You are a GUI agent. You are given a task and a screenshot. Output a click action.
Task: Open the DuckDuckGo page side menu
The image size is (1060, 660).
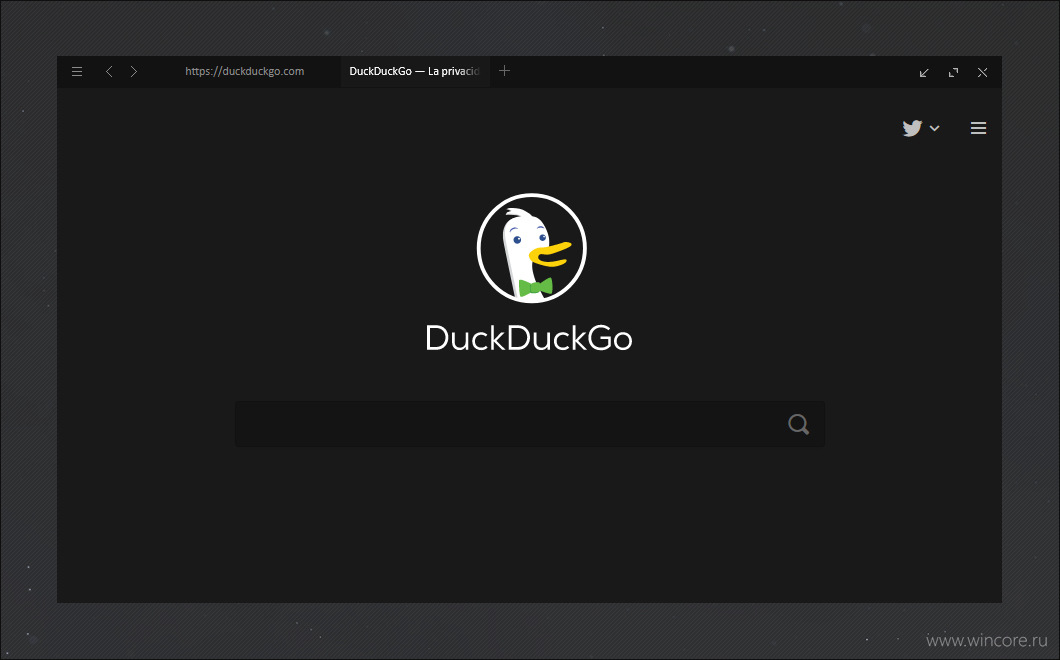point(978,128)
